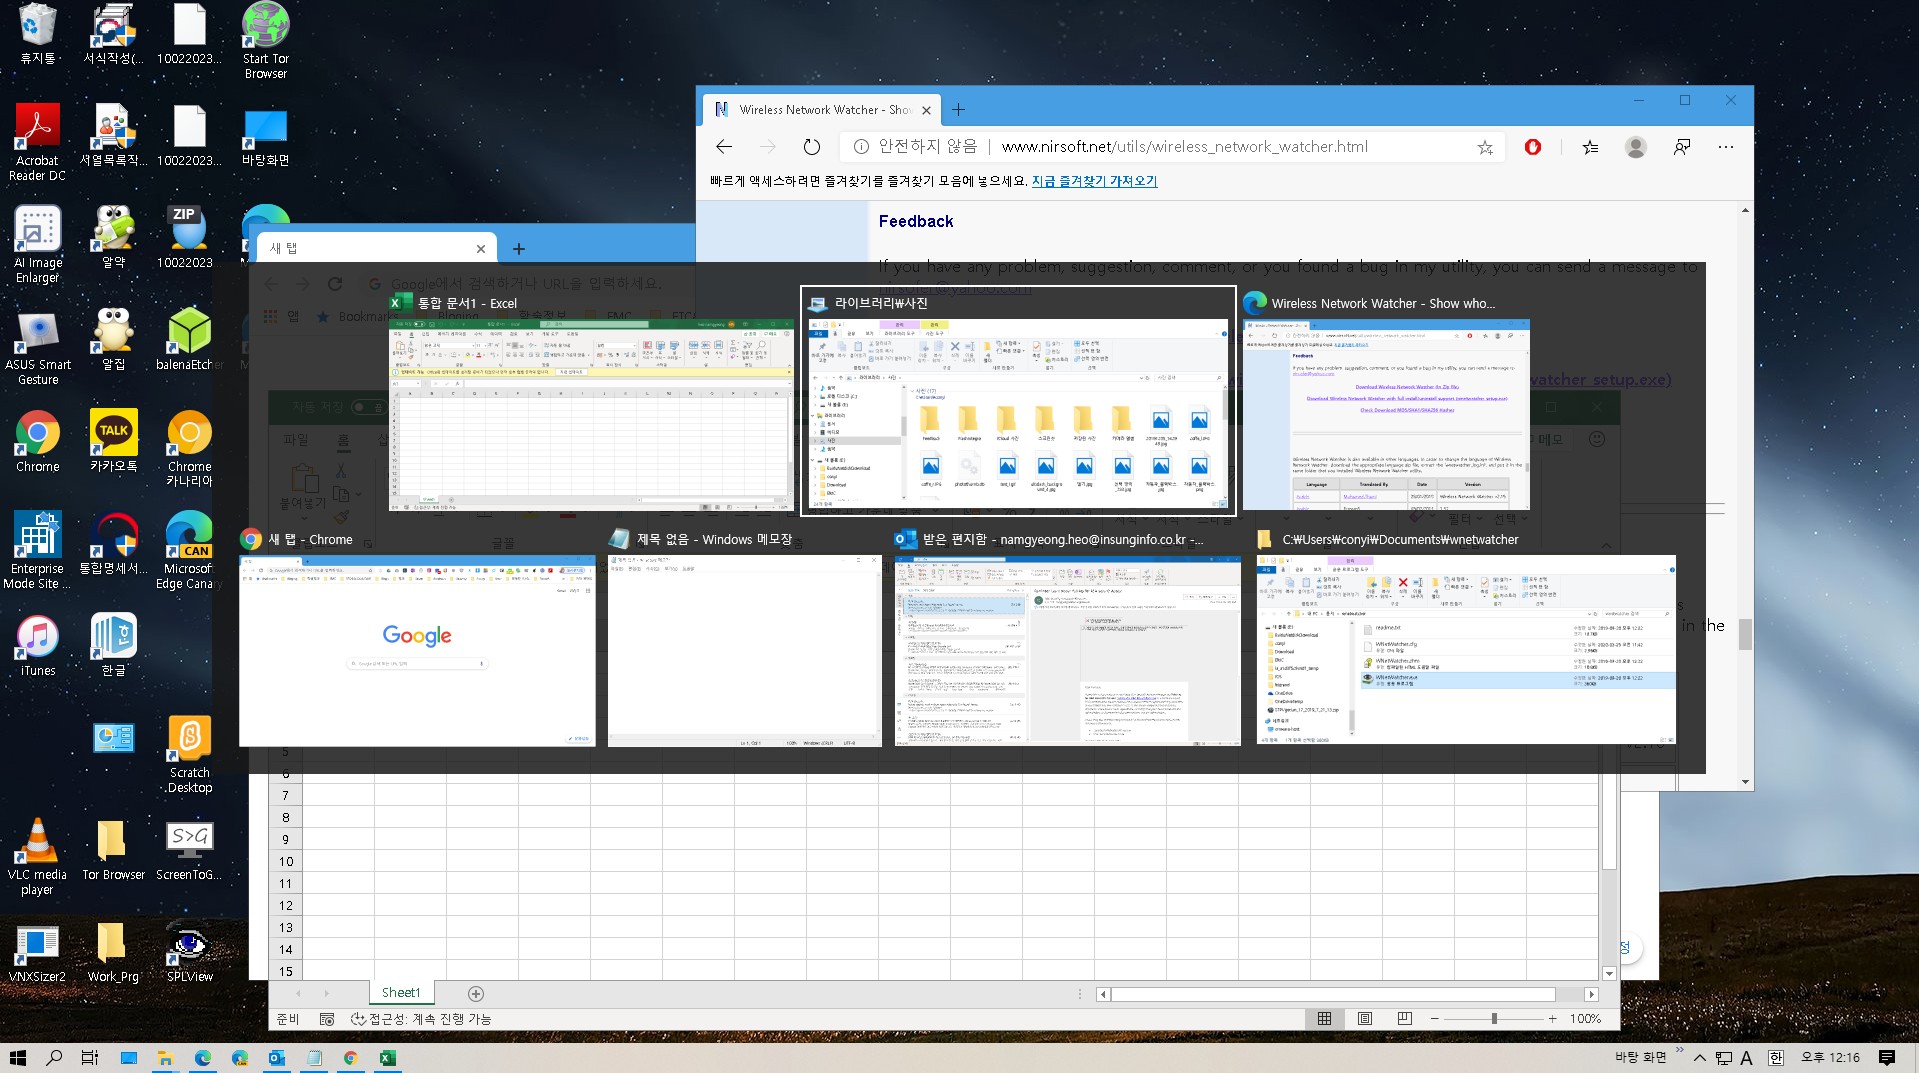Open the 카카오톡 KakaoTalk desktop icon

point(114,442)
